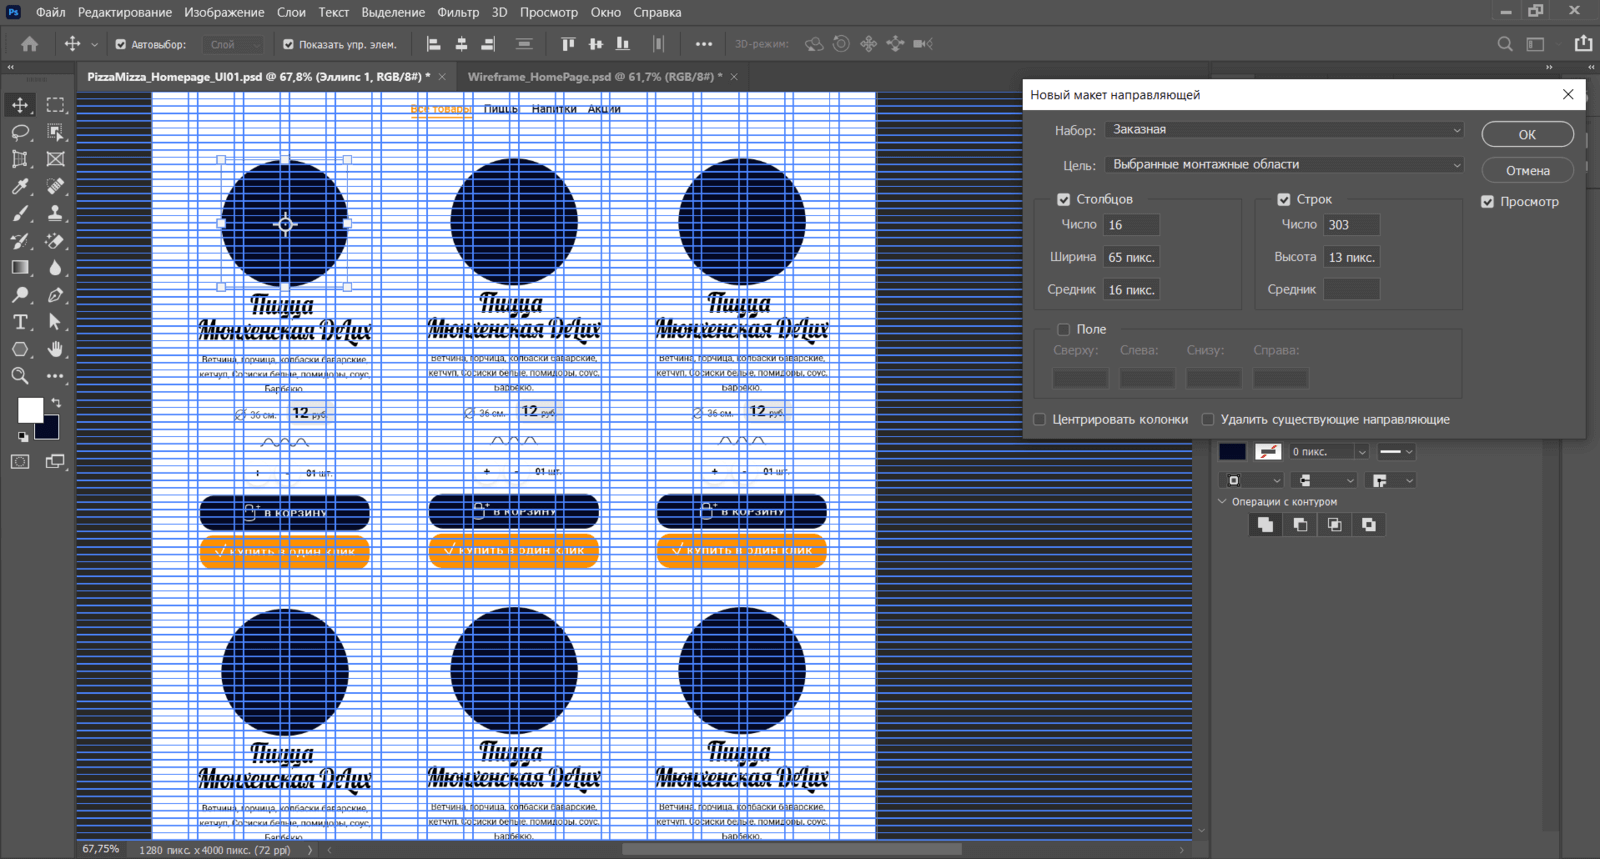Open the search icon at top right
1600x859 pixels.
[1505, 44]
